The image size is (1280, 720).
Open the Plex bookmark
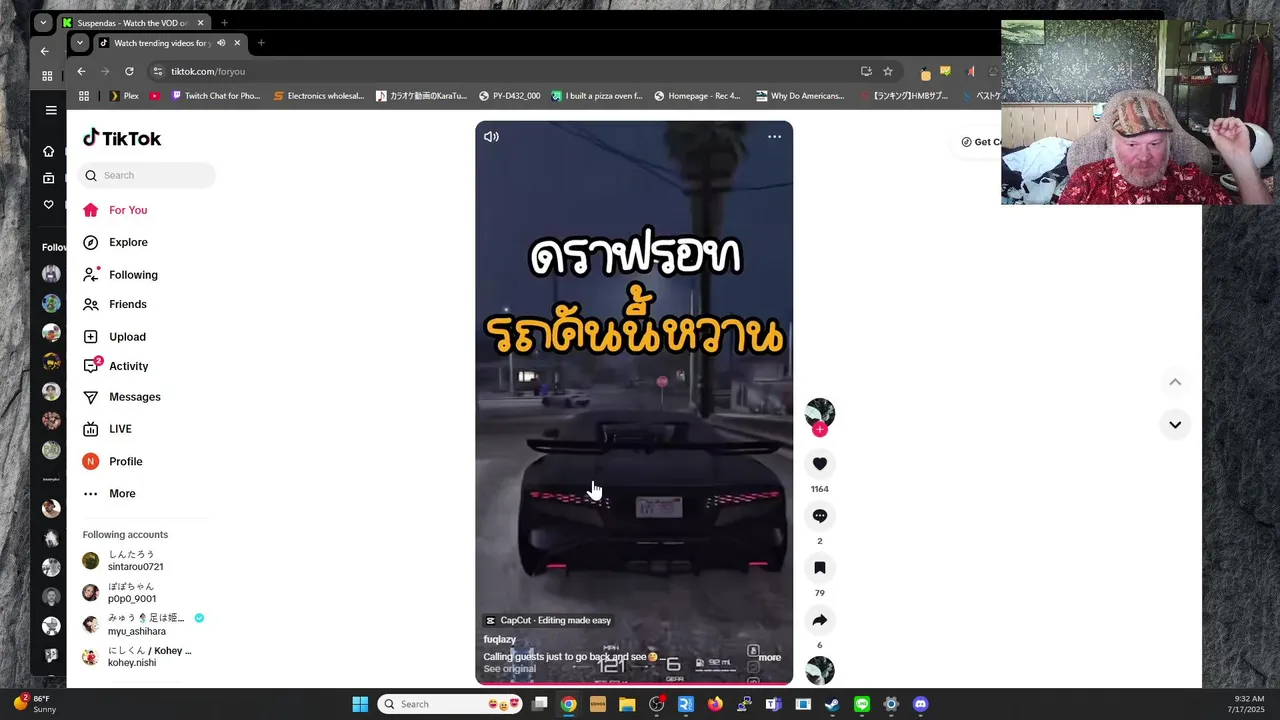coord(124,96)
